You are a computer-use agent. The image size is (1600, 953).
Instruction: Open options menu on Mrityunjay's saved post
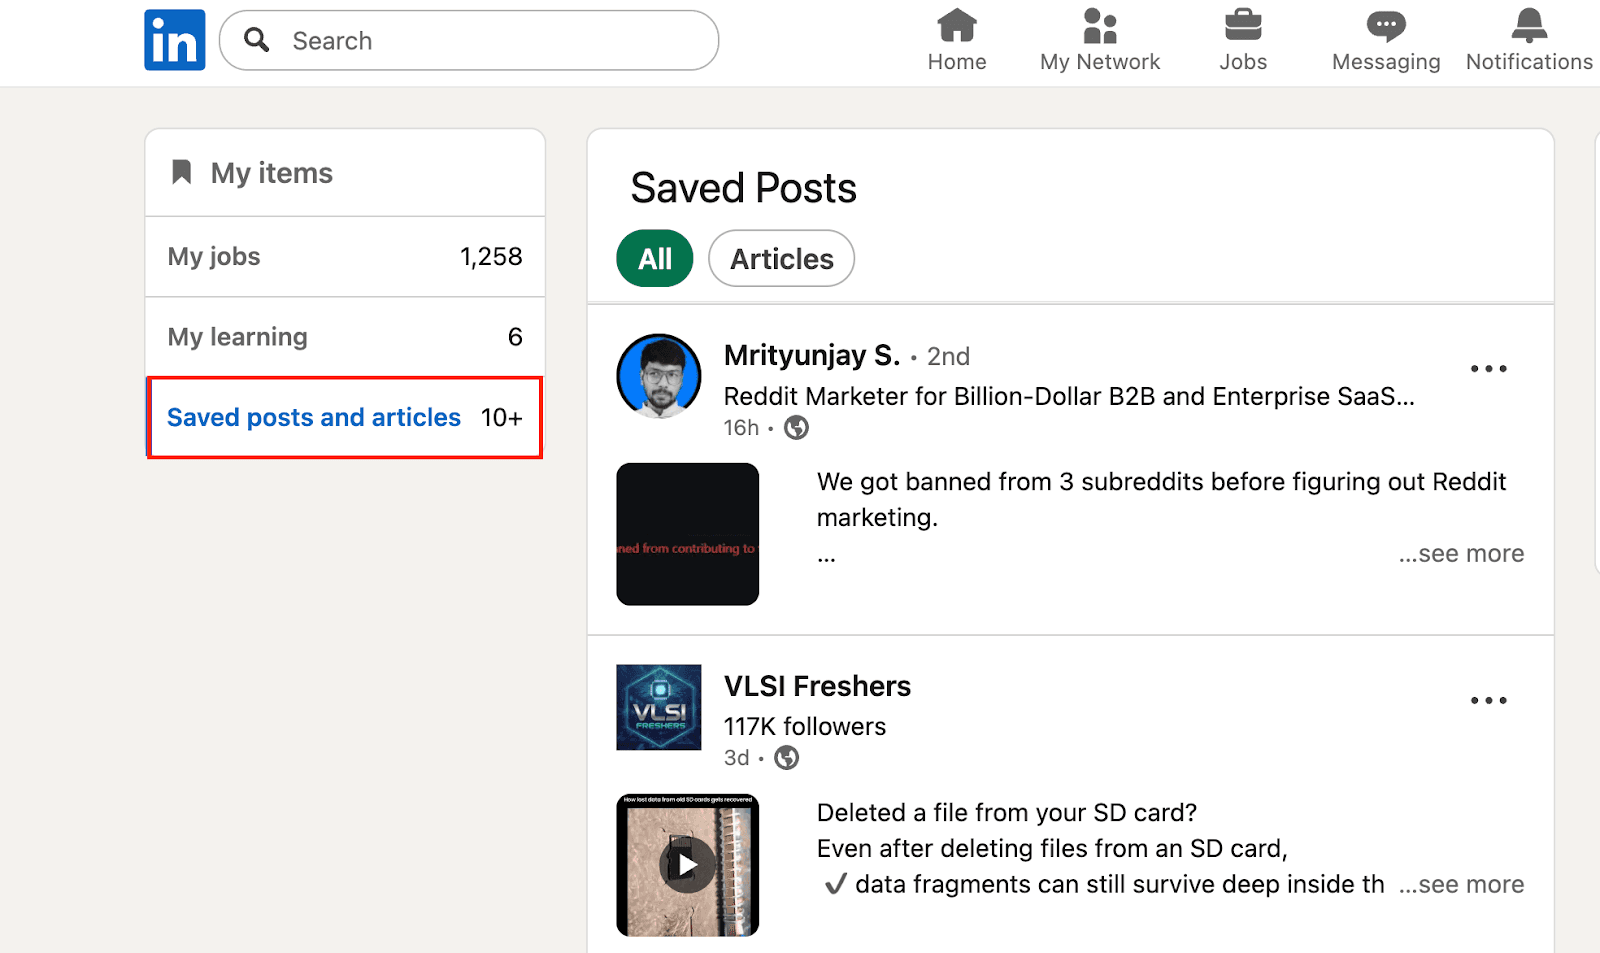(x=1488, y=368)
